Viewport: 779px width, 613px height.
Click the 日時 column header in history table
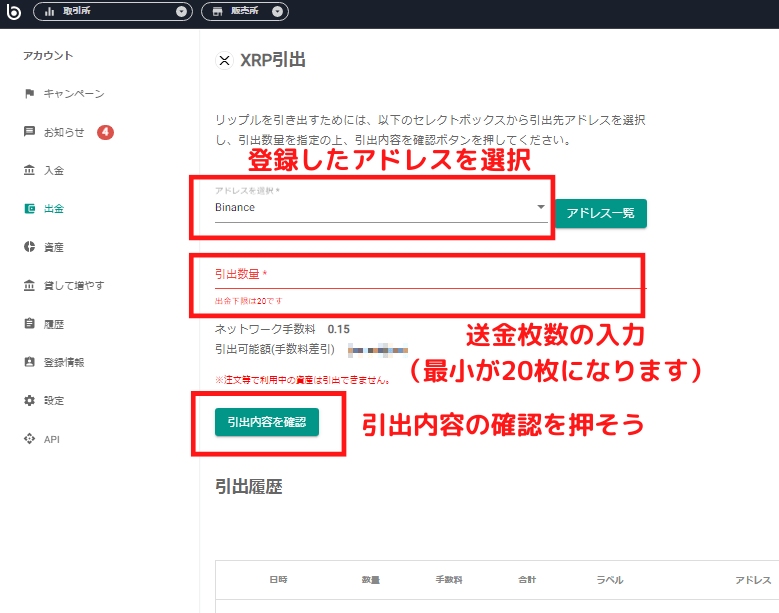[278, 580]
